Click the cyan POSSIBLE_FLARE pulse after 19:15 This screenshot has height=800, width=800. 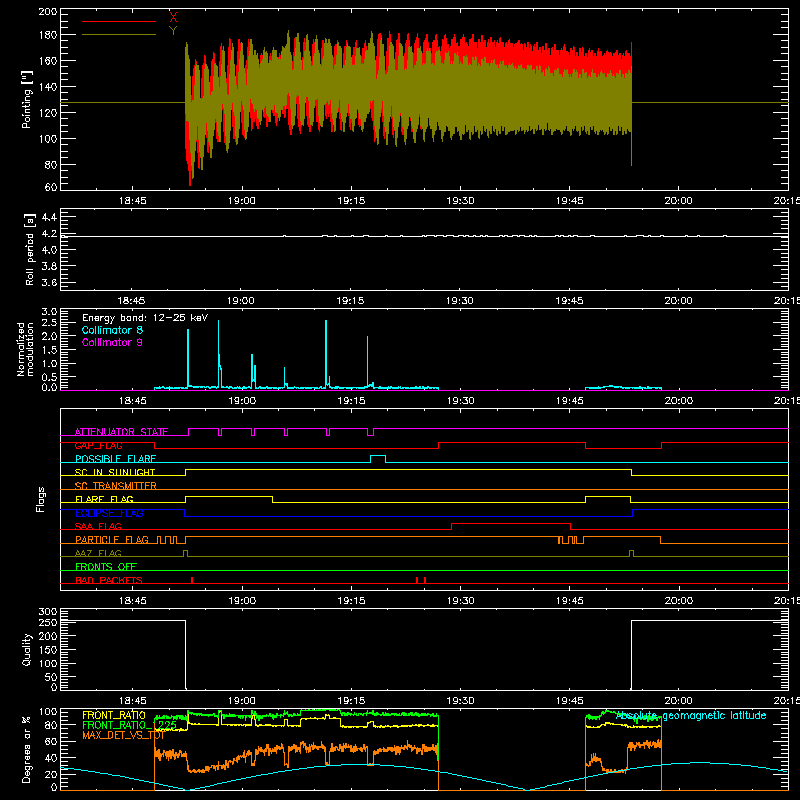pos(378,459)
